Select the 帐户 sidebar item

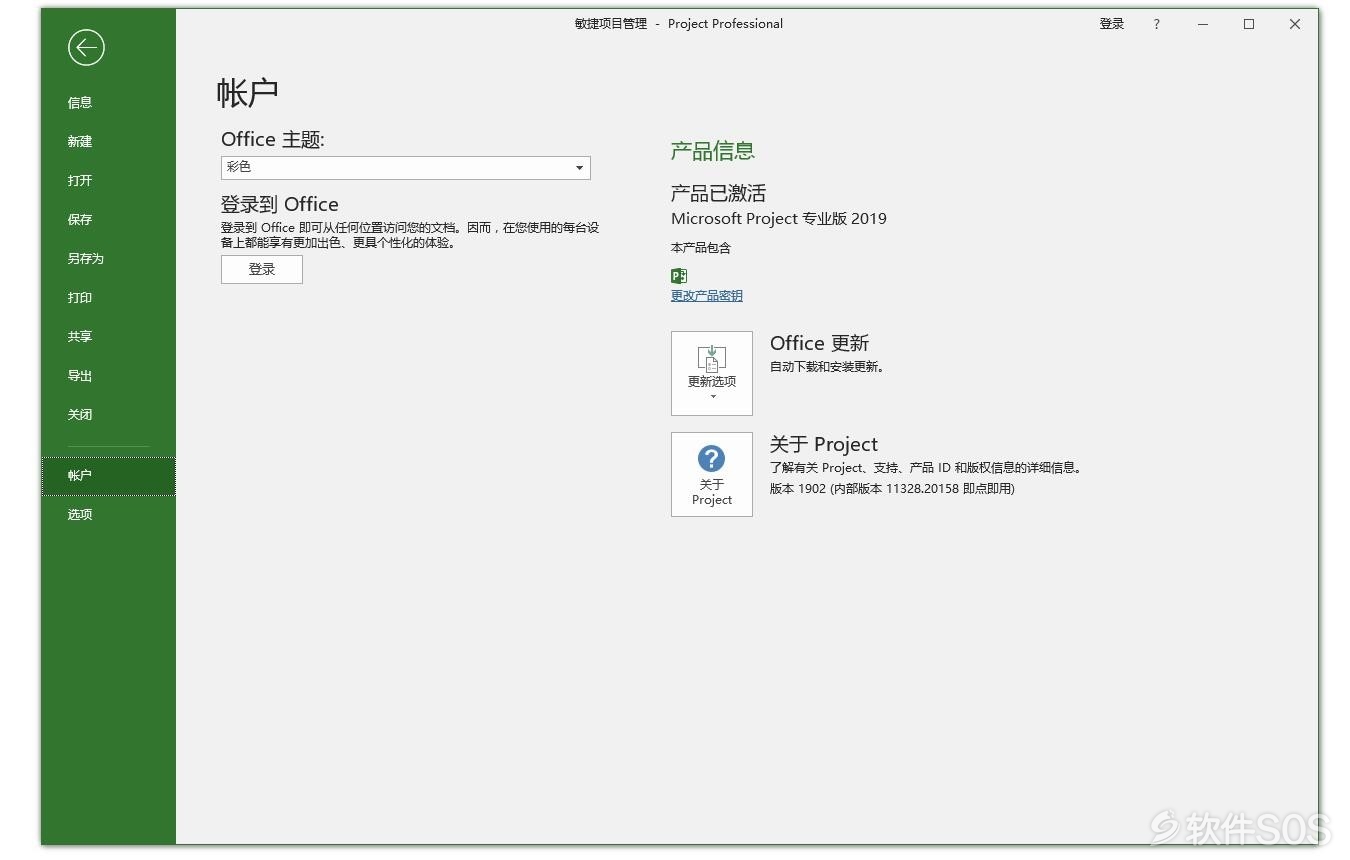[108, 476]
